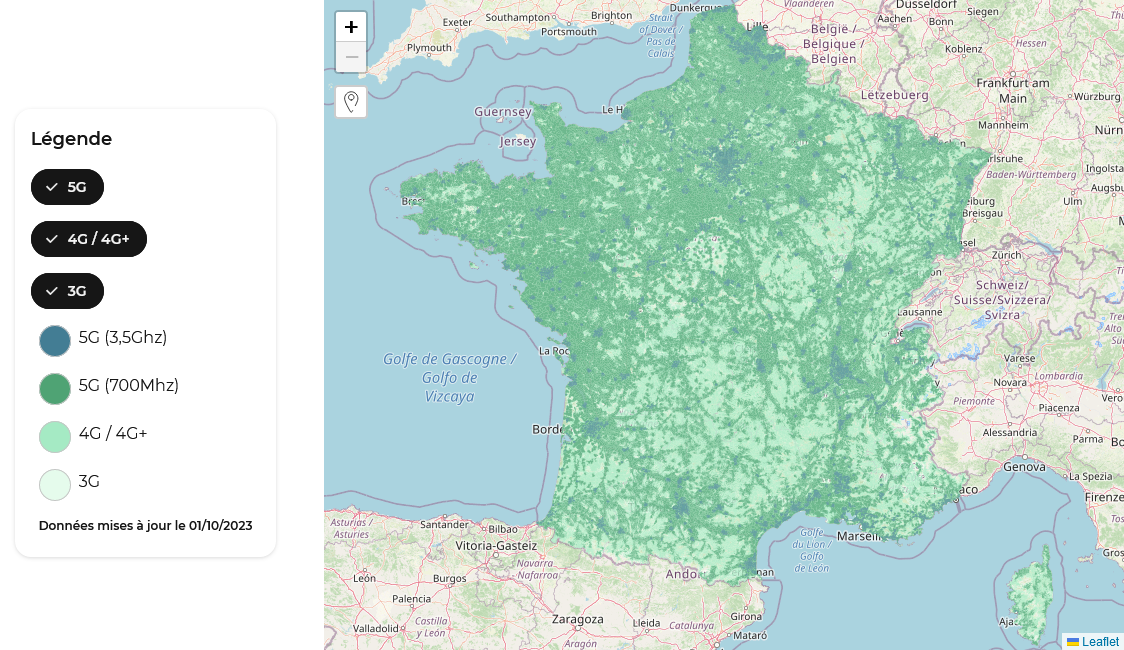Screen dimensions: 1124x650
Task: Click the 5G (3,5Ghz) dark blue swatch
Action: click(x=55, y=341)
